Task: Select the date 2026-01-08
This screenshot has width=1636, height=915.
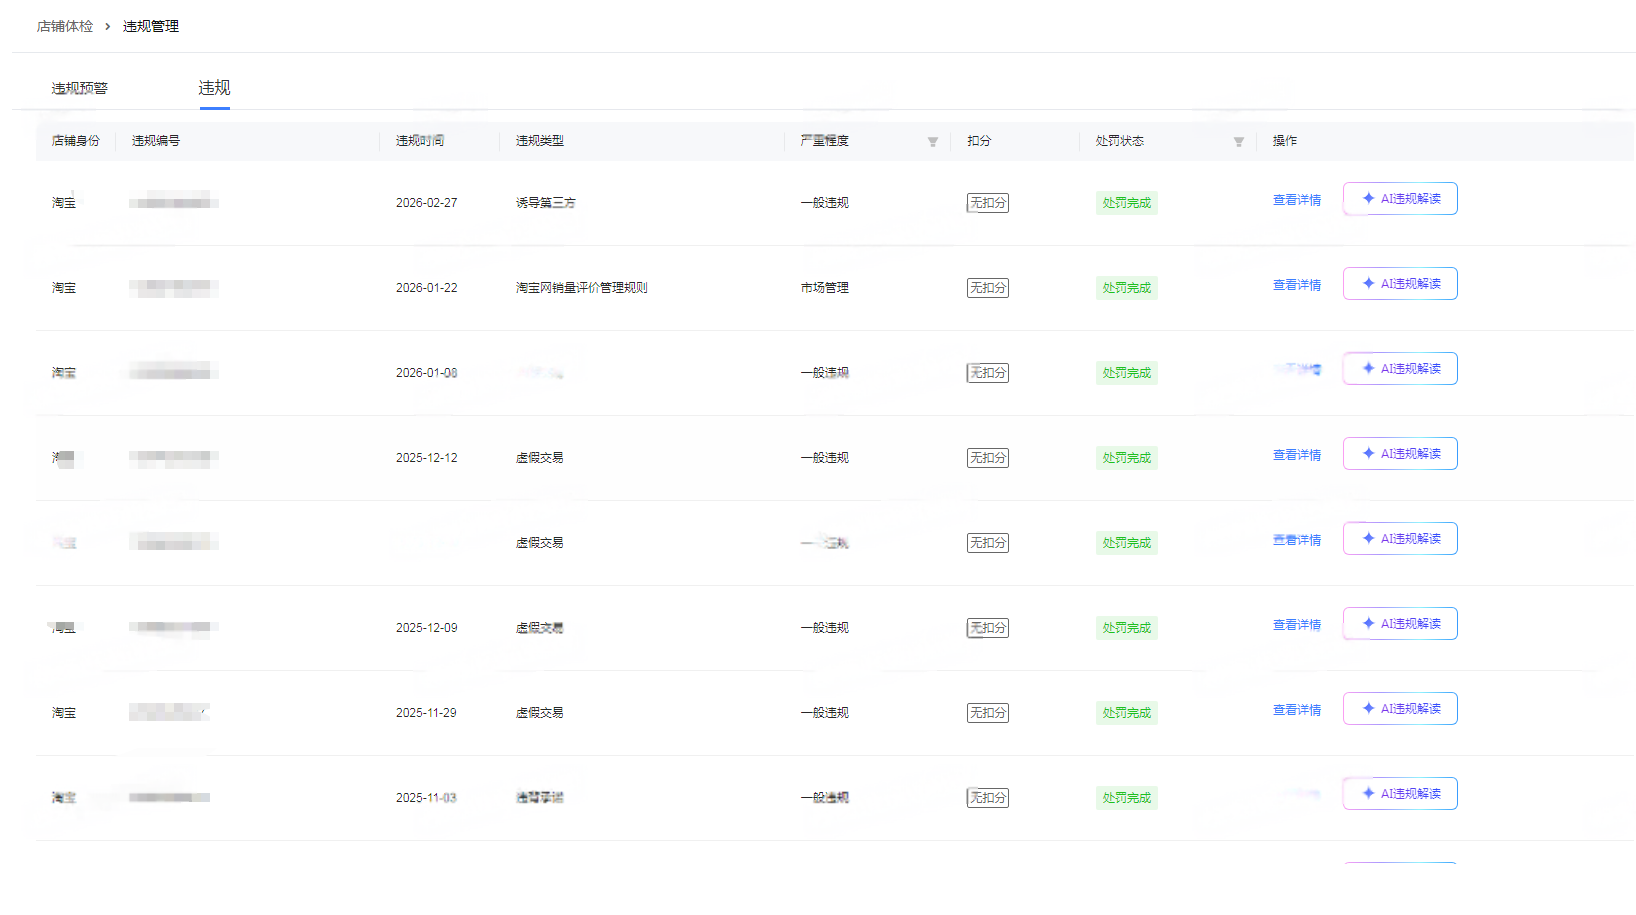Action: [427, 373]
